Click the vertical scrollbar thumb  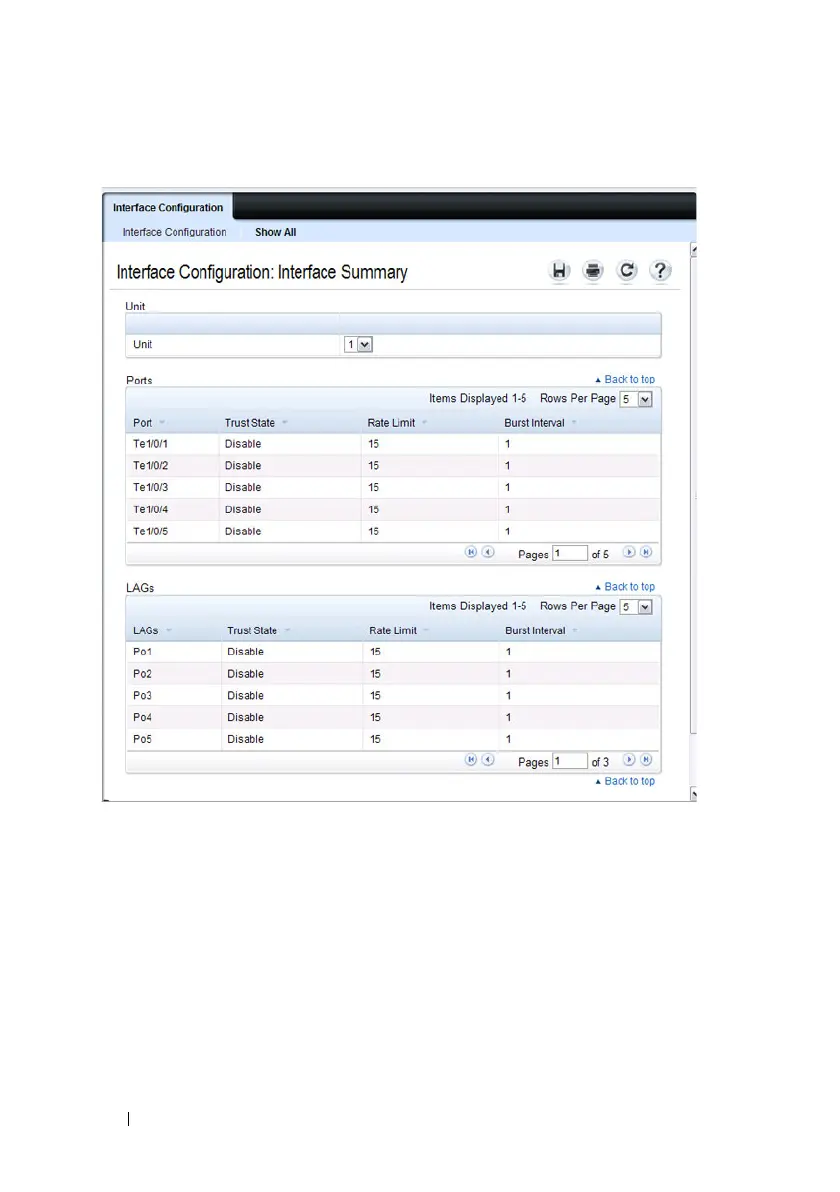click(693, 496)
